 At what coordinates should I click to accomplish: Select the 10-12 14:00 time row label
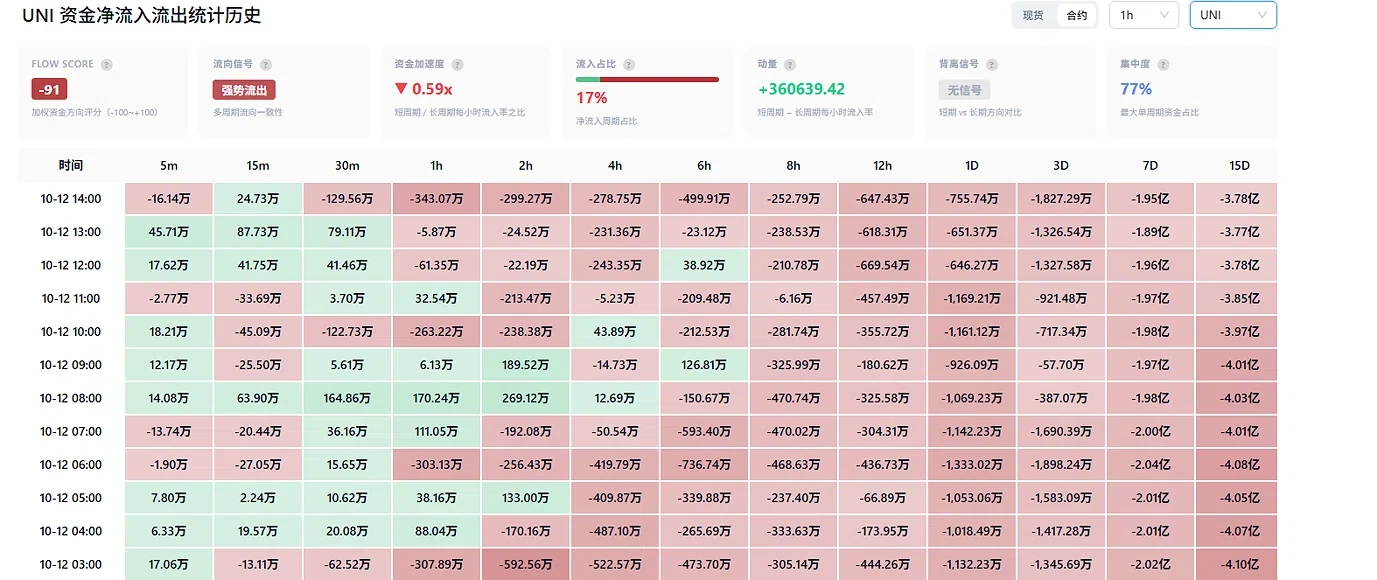(x=71, y=199)
